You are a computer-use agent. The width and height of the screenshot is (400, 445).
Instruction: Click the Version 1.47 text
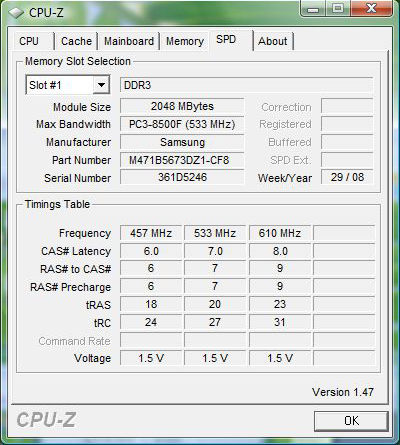343,392
